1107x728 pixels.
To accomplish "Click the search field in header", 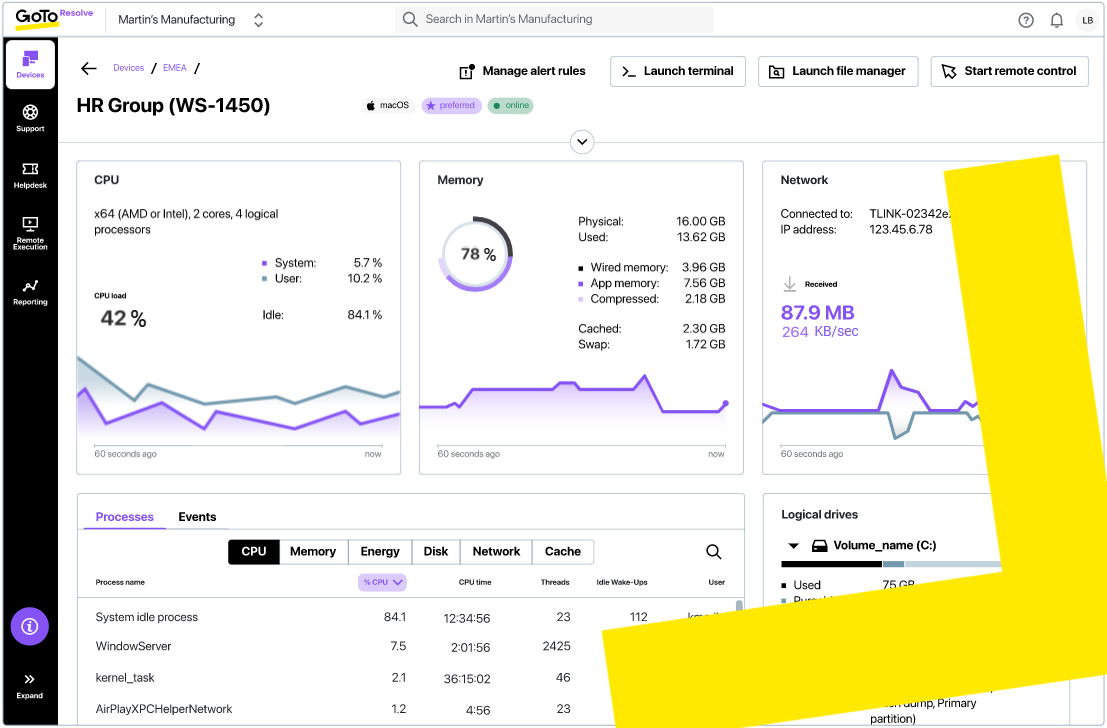I will pyautogui.click(x=556, y=19).
